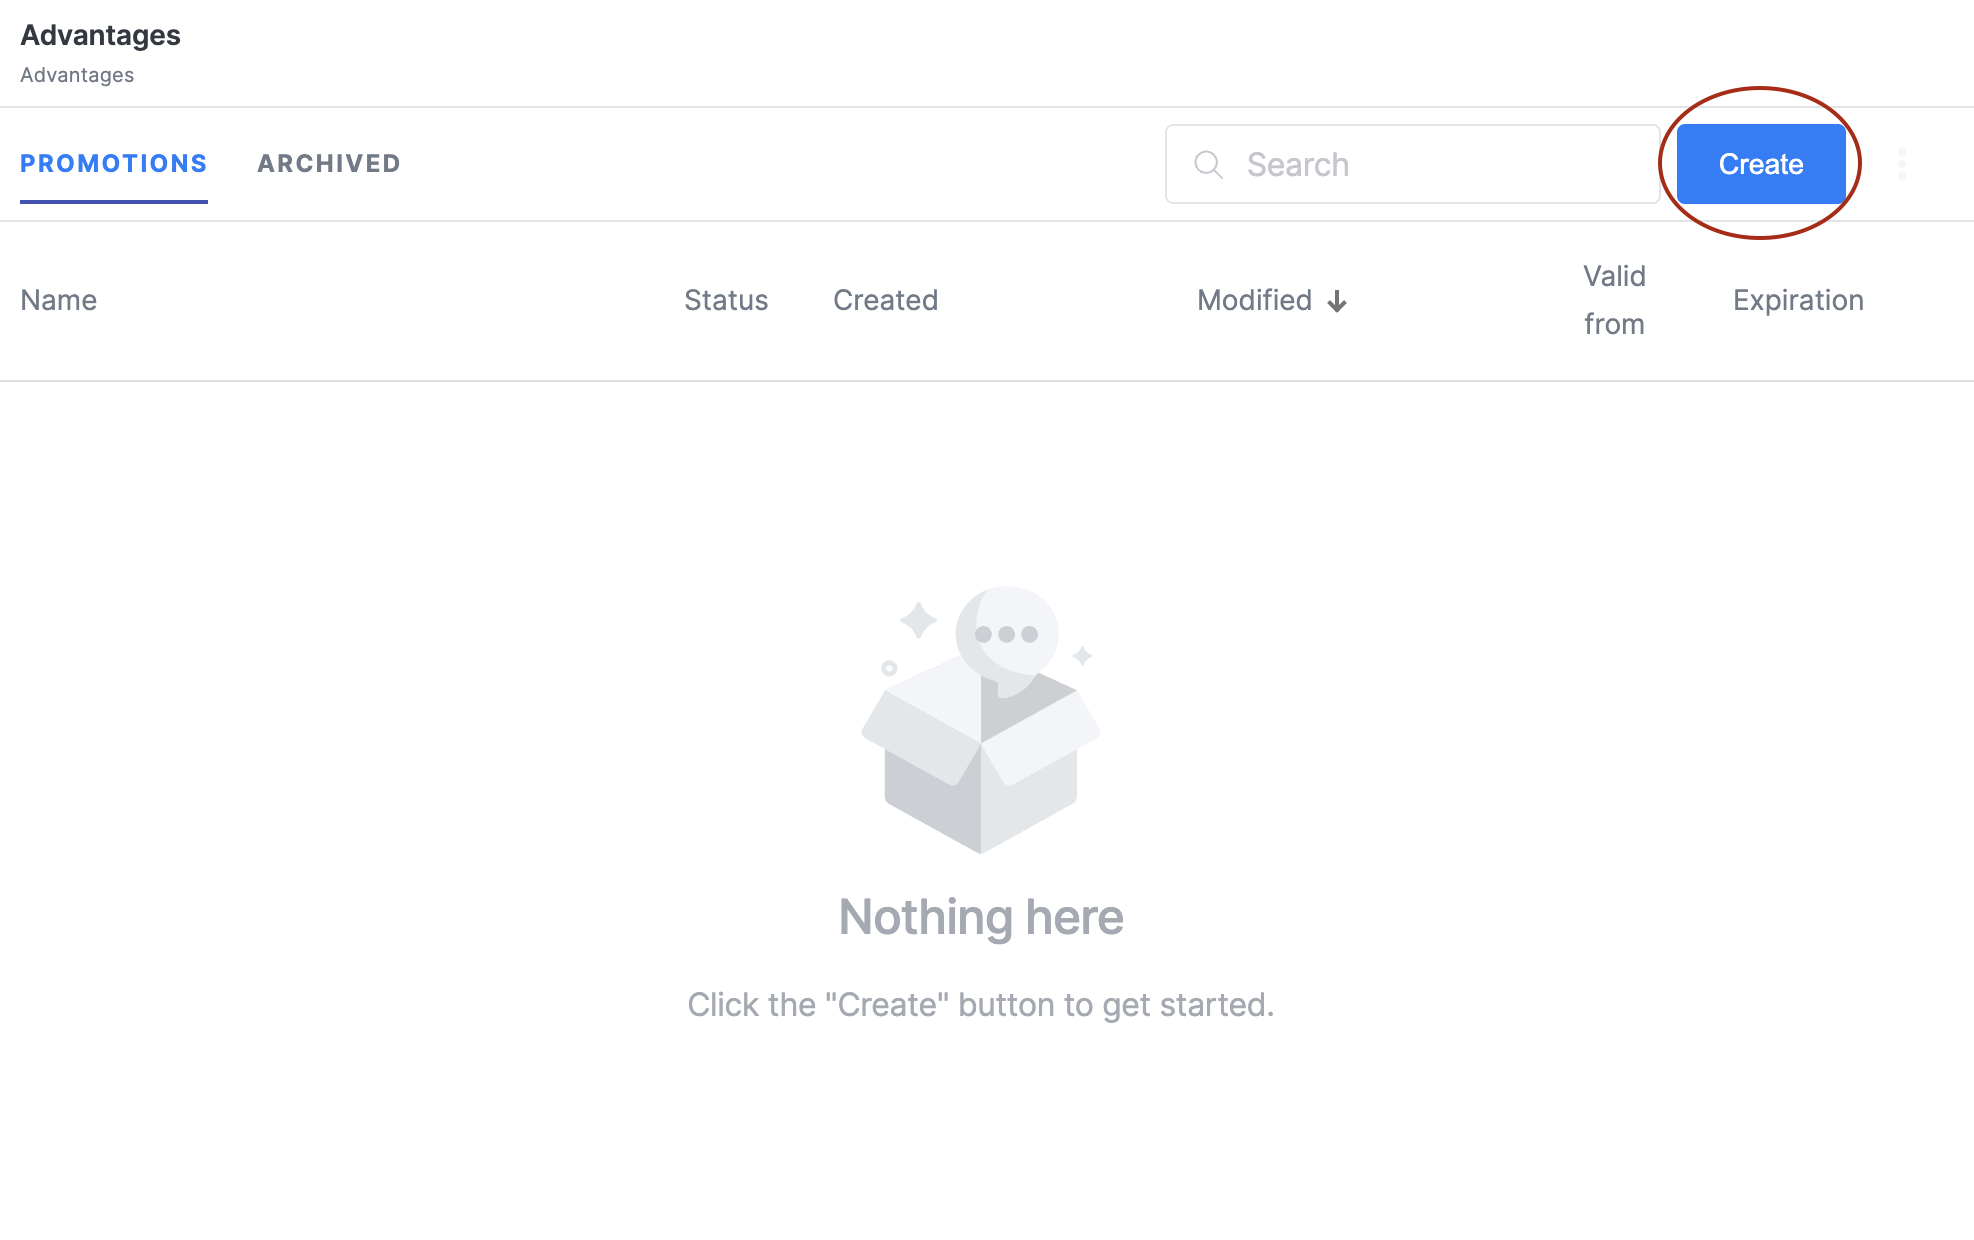Open the three-dot more options menu

point(1901,164)
